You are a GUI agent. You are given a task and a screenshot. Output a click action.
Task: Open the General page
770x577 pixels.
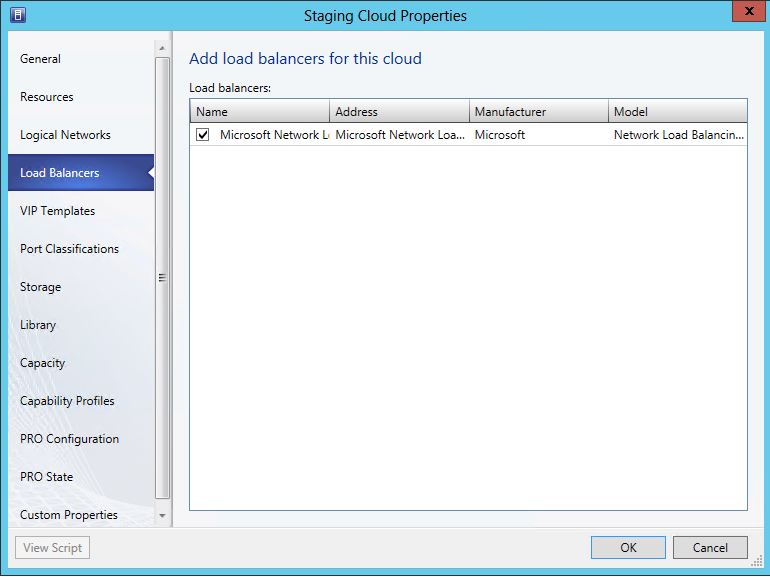(40, 59)
